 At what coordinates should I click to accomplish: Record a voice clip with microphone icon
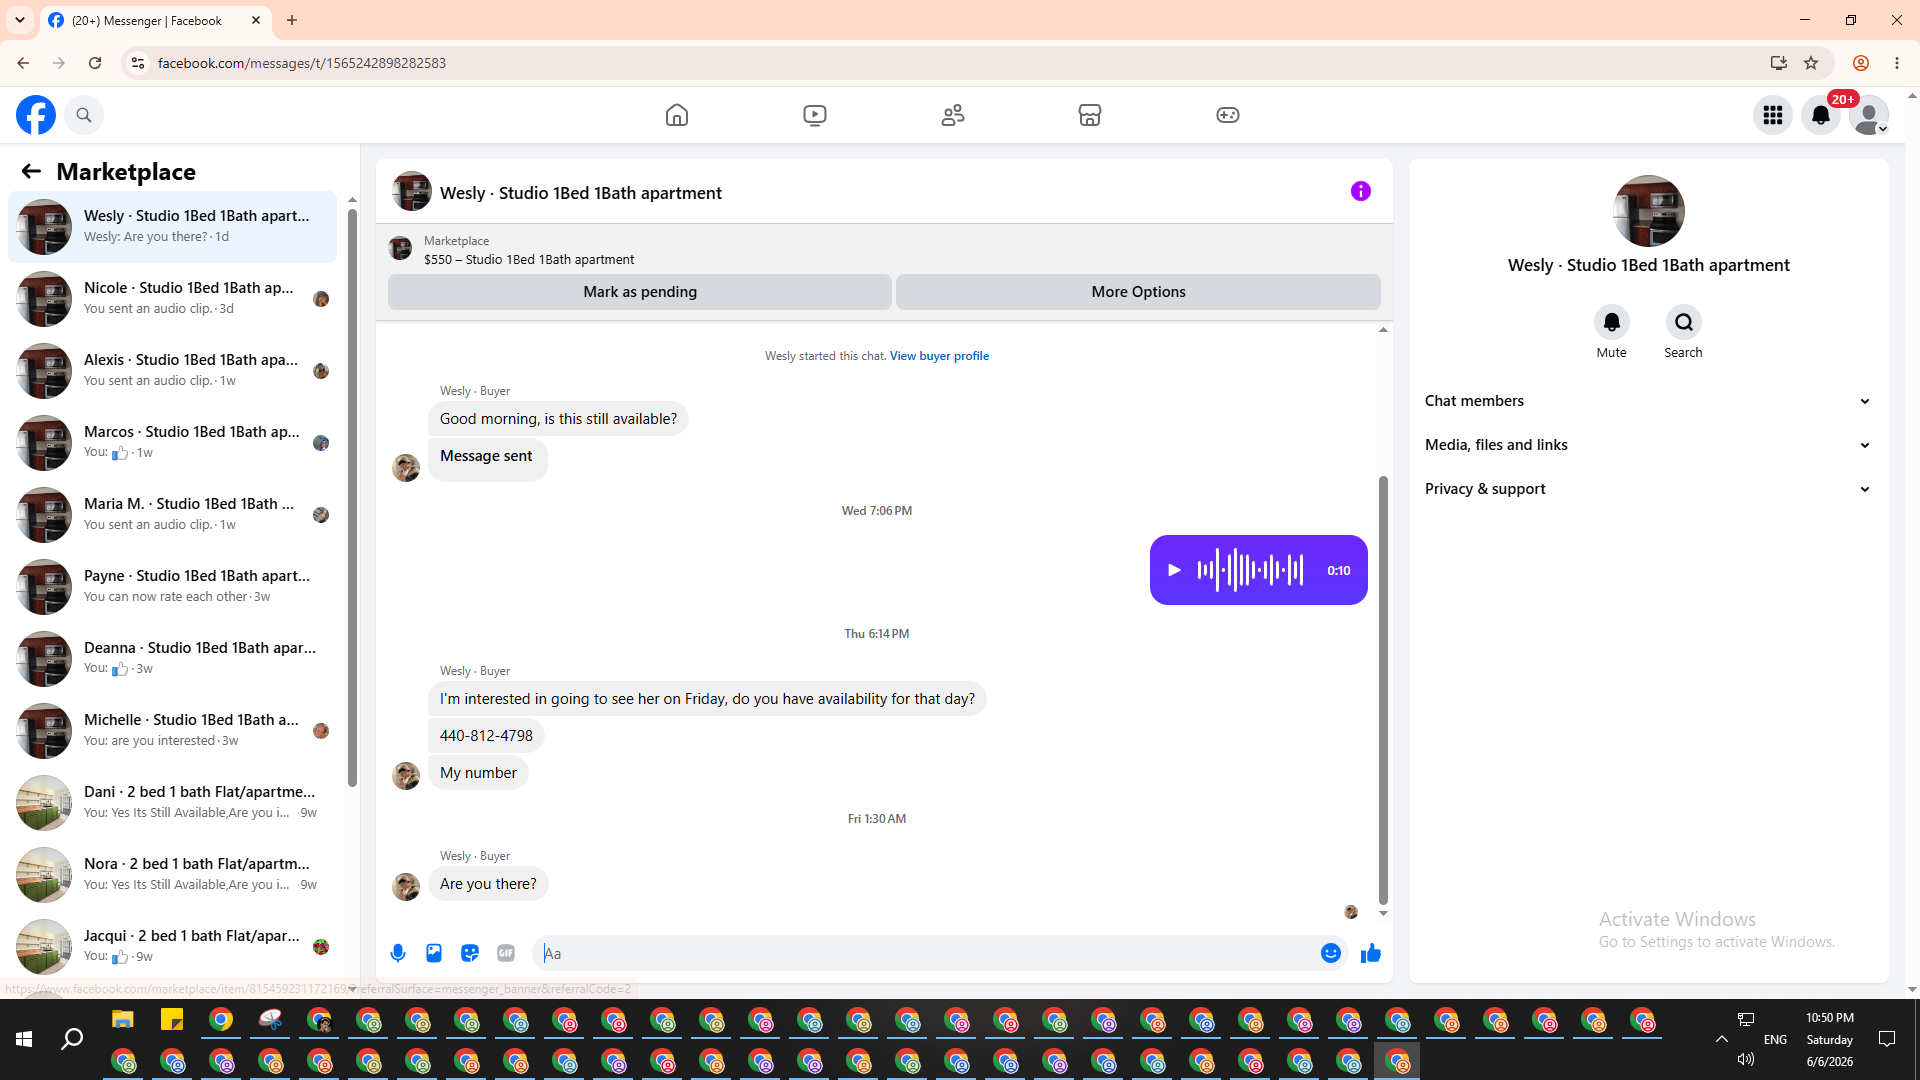[398, 953]
